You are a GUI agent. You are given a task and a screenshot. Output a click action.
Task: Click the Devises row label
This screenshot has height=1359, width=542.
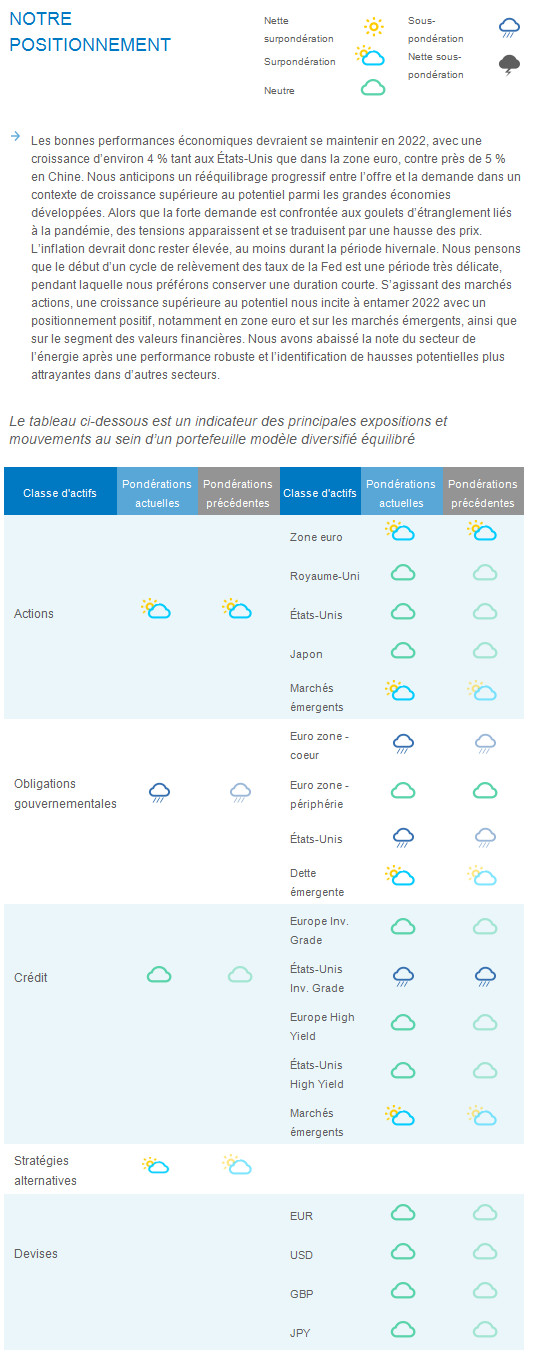(x=36, y=1253)
